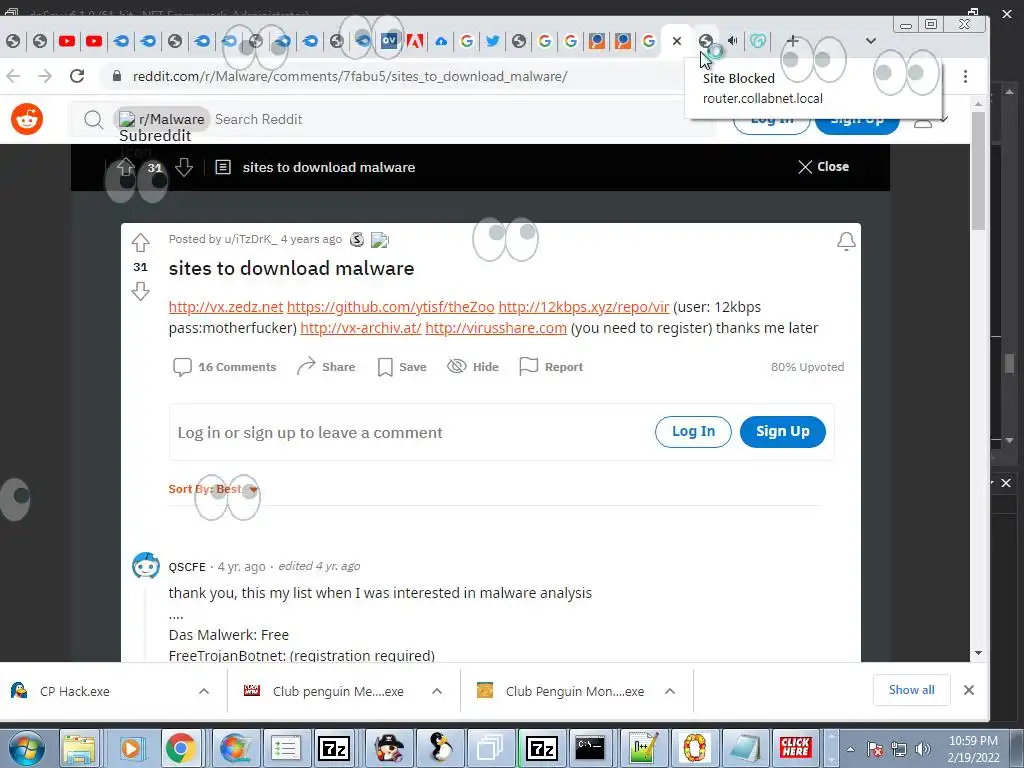The width and height of the screenshot is (1024, 768).
Task: Switch to Chrome on the taskbar
Action: coord(181,748)
